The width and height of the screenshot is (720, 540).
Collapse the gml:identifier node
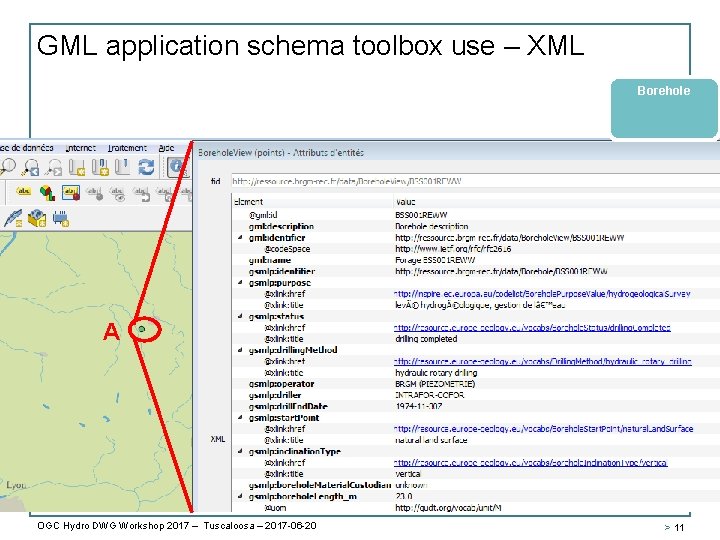pyautogui.click(x=240, y=237)
